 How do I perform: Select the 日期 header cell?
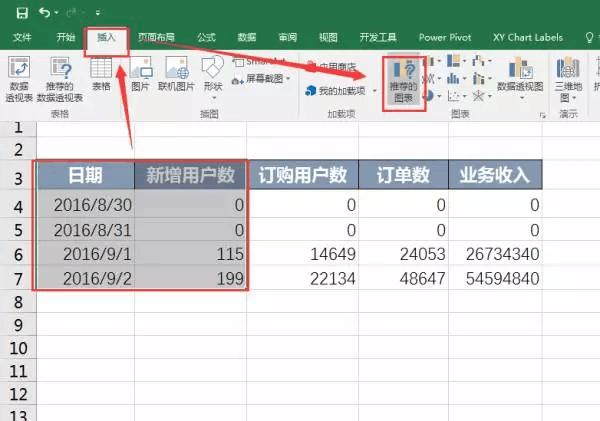click(86, 175)
